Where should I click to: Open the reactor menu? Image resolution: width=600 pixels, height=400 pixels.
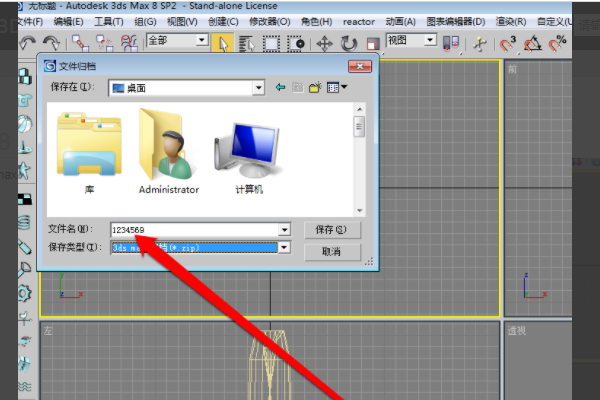point(359,22)
